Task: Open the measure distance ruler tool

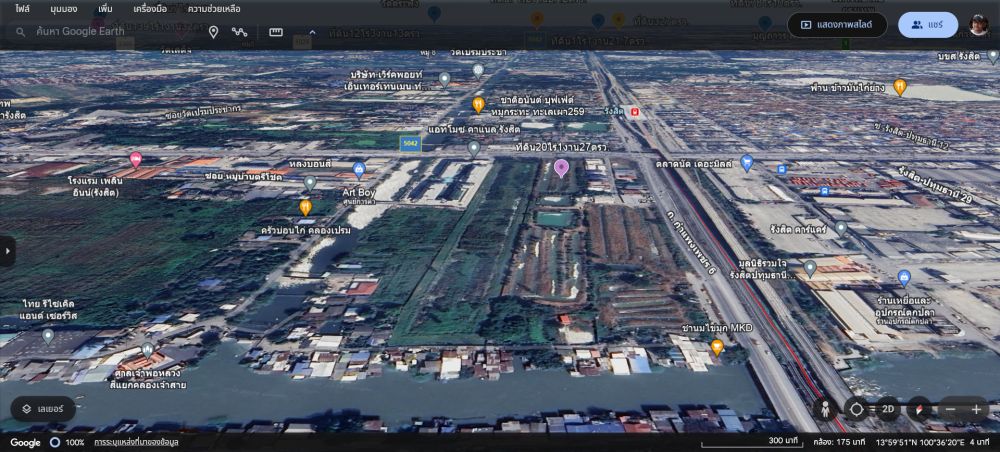Action: coord(276,32)
